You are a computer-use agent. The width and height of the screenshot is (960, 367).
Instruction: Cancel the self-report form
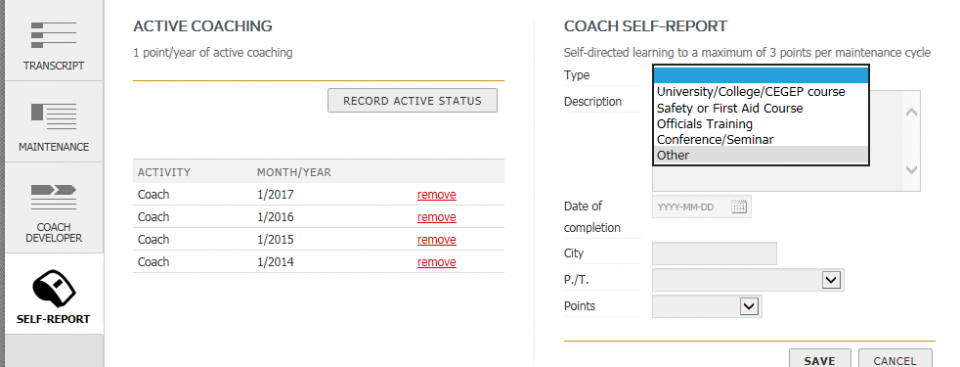tap(895, 361)
